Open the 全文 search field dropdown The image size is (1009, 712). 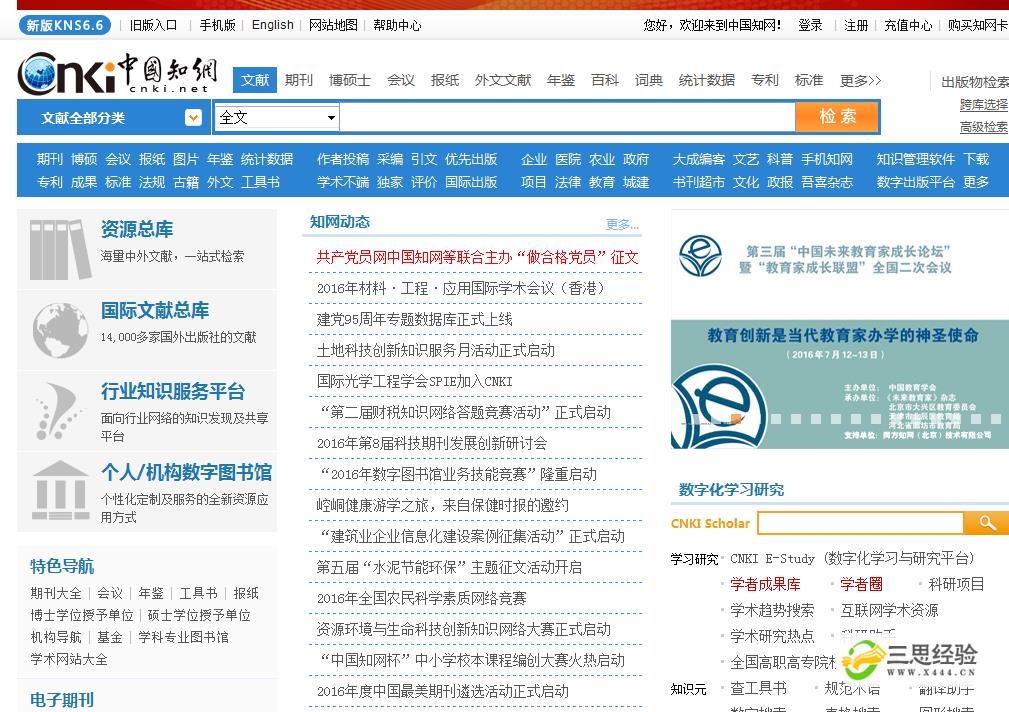[x=277, y=117]
